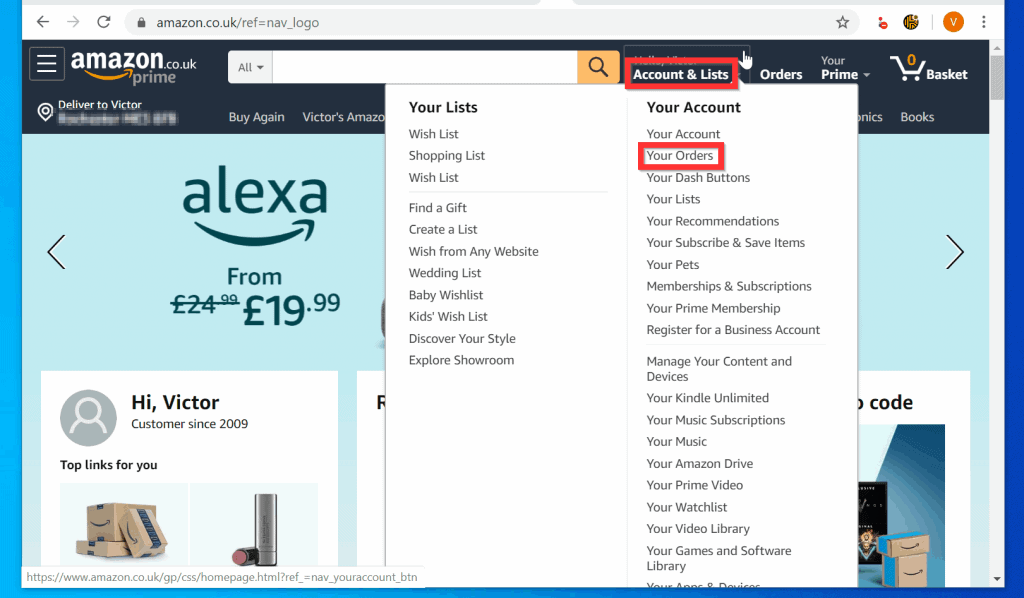The height and width of the screenshot is (598, 1024).
Task: Open Baby Wishlist
Action: click(446, 295)
